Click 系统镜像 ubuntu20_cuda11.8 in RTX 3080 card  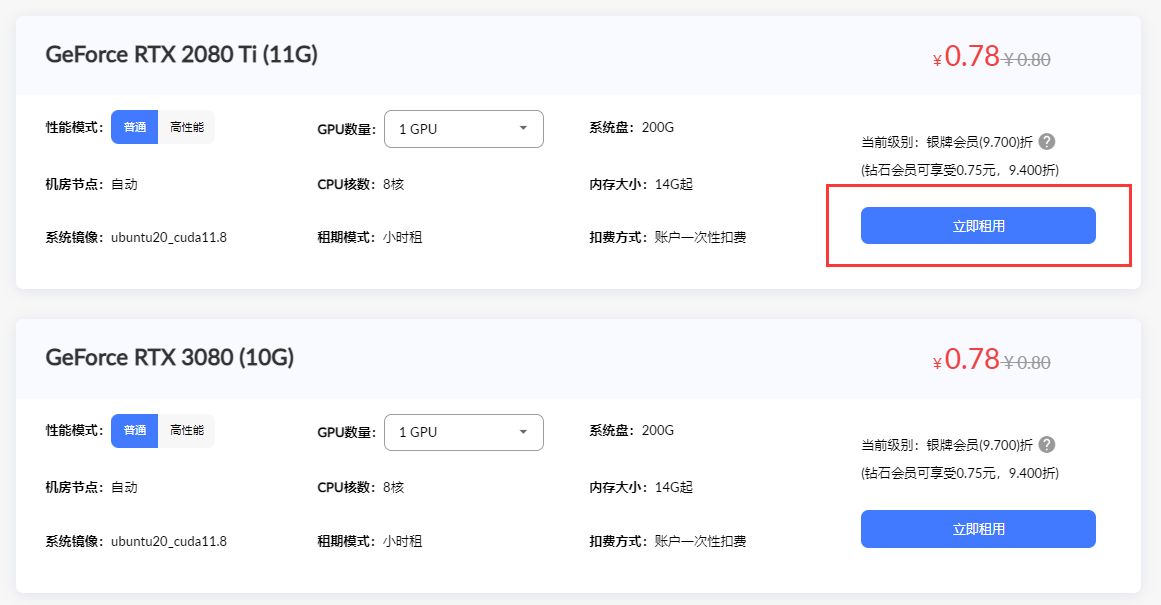tap(136, 541)
